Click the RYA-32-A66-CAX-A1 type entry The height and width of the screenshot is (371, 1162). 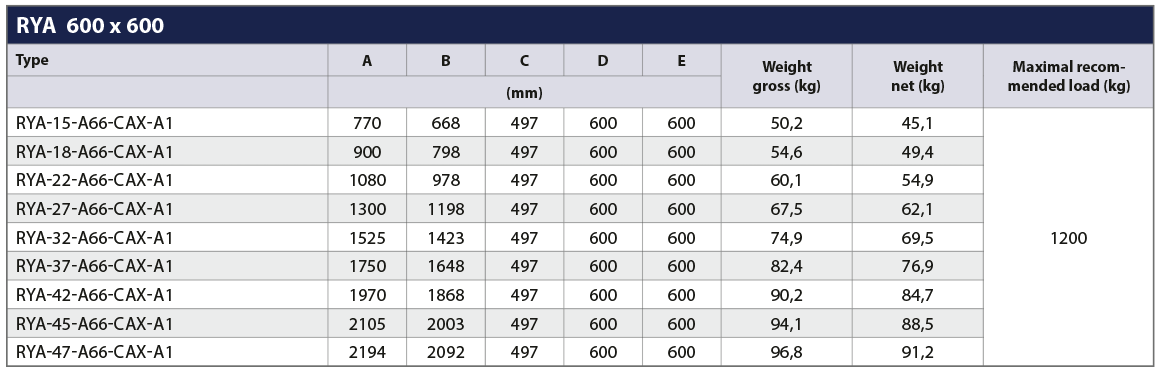[94, 238]
